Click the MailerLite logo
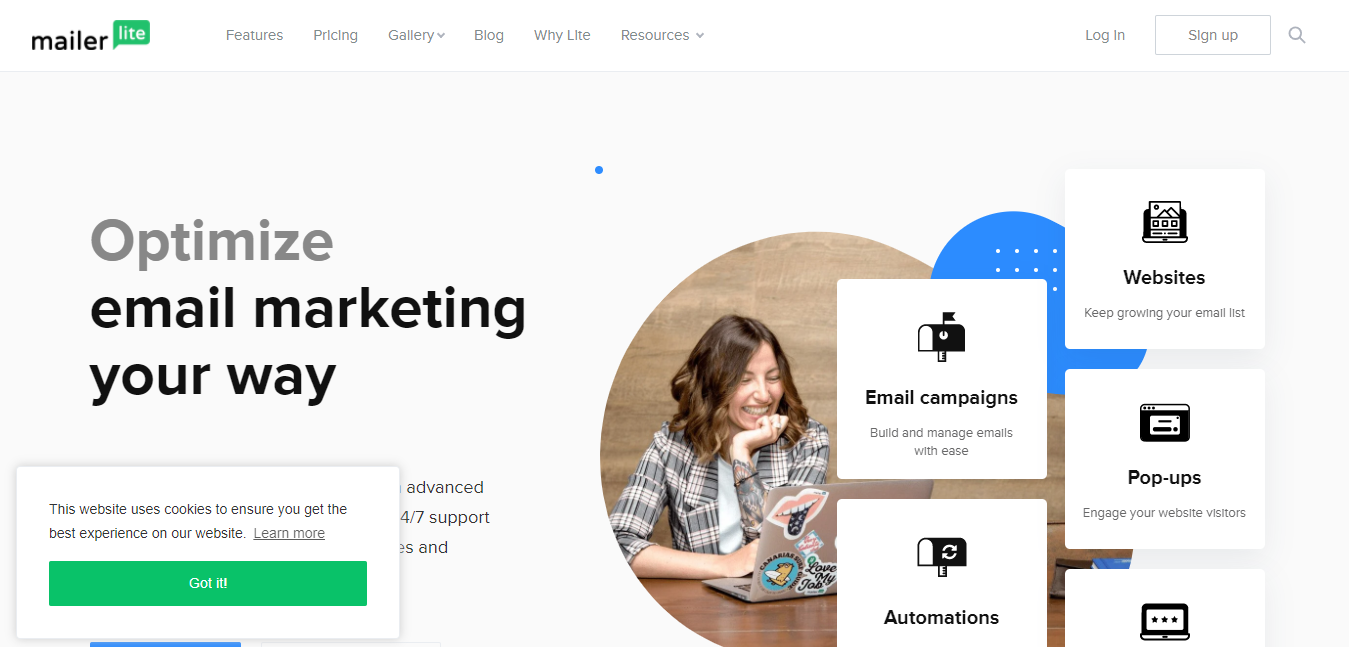The image size is (1349, 647). (x=90, y=35)
